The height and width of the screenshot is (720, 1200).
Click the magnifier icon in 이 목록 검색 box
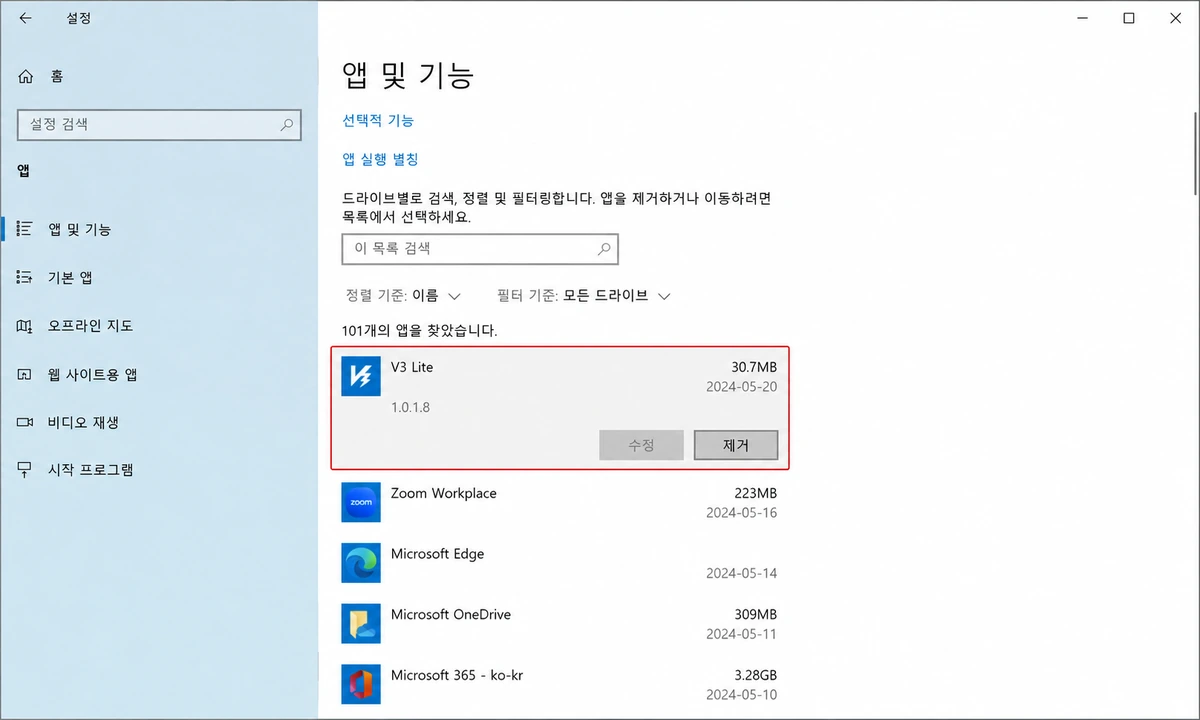(604, 249)
